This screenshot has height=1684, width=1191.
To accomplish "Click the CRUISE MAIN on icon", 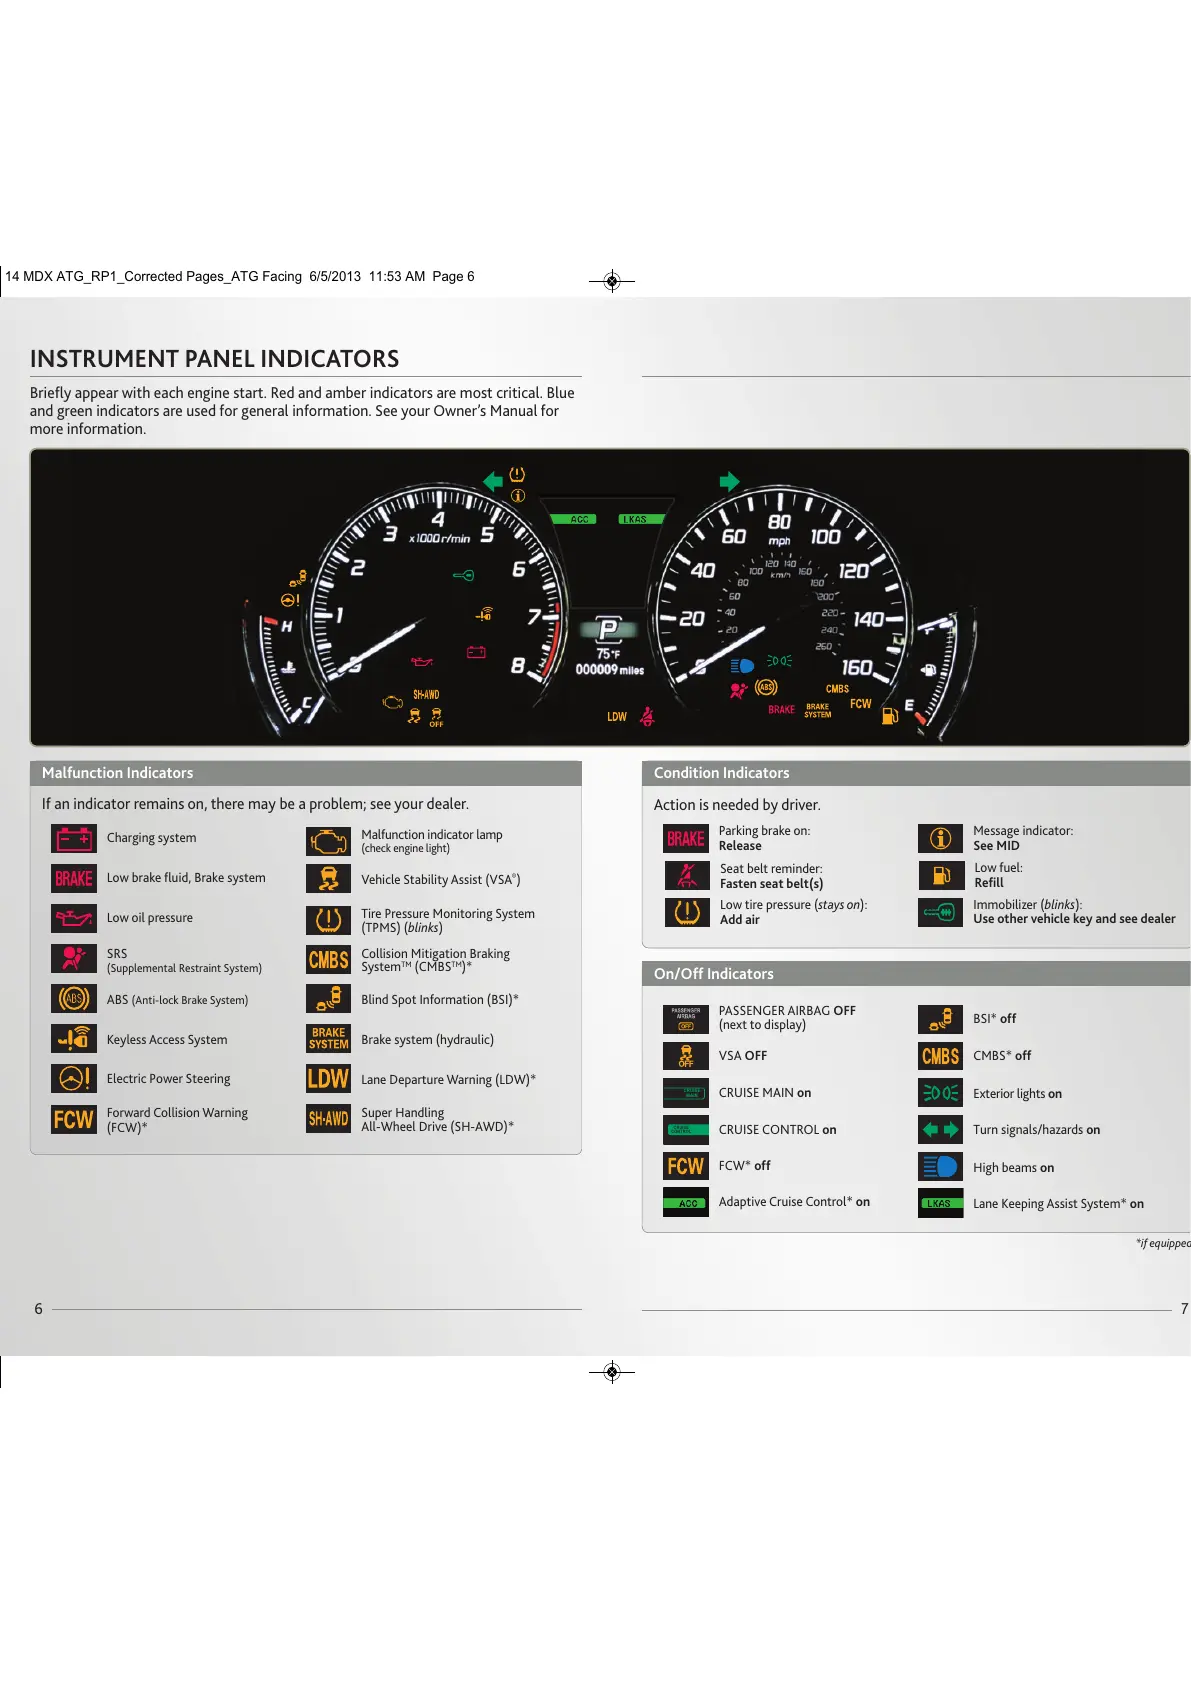I will [686, 1093].
